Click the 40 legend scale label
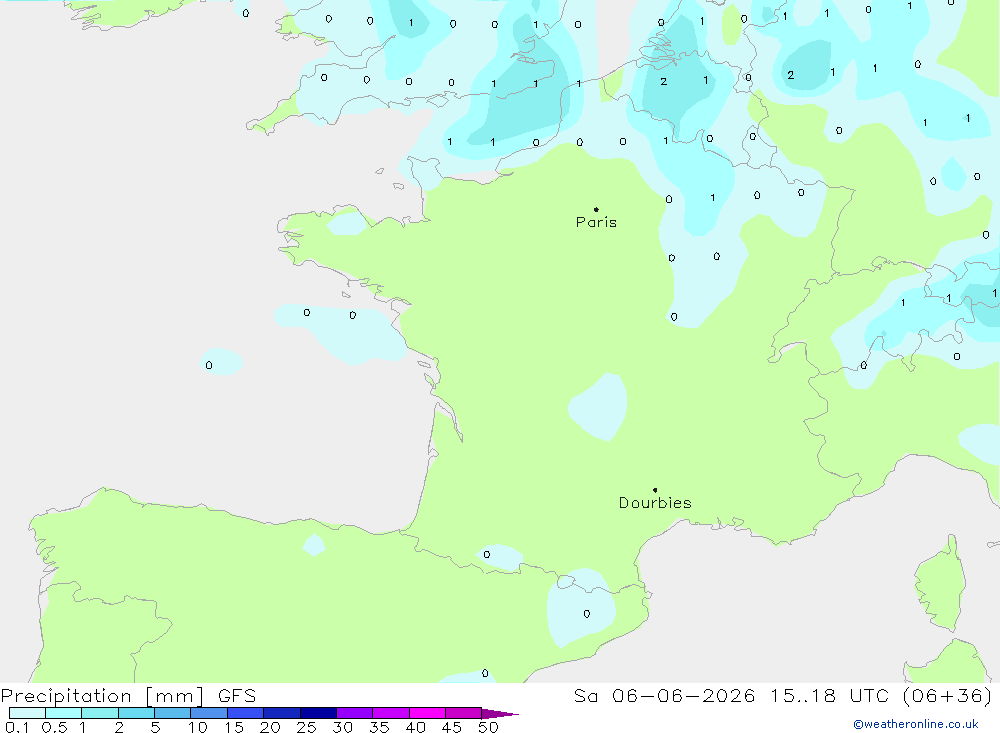This screenshot has width=1000, height=733. 416,727
